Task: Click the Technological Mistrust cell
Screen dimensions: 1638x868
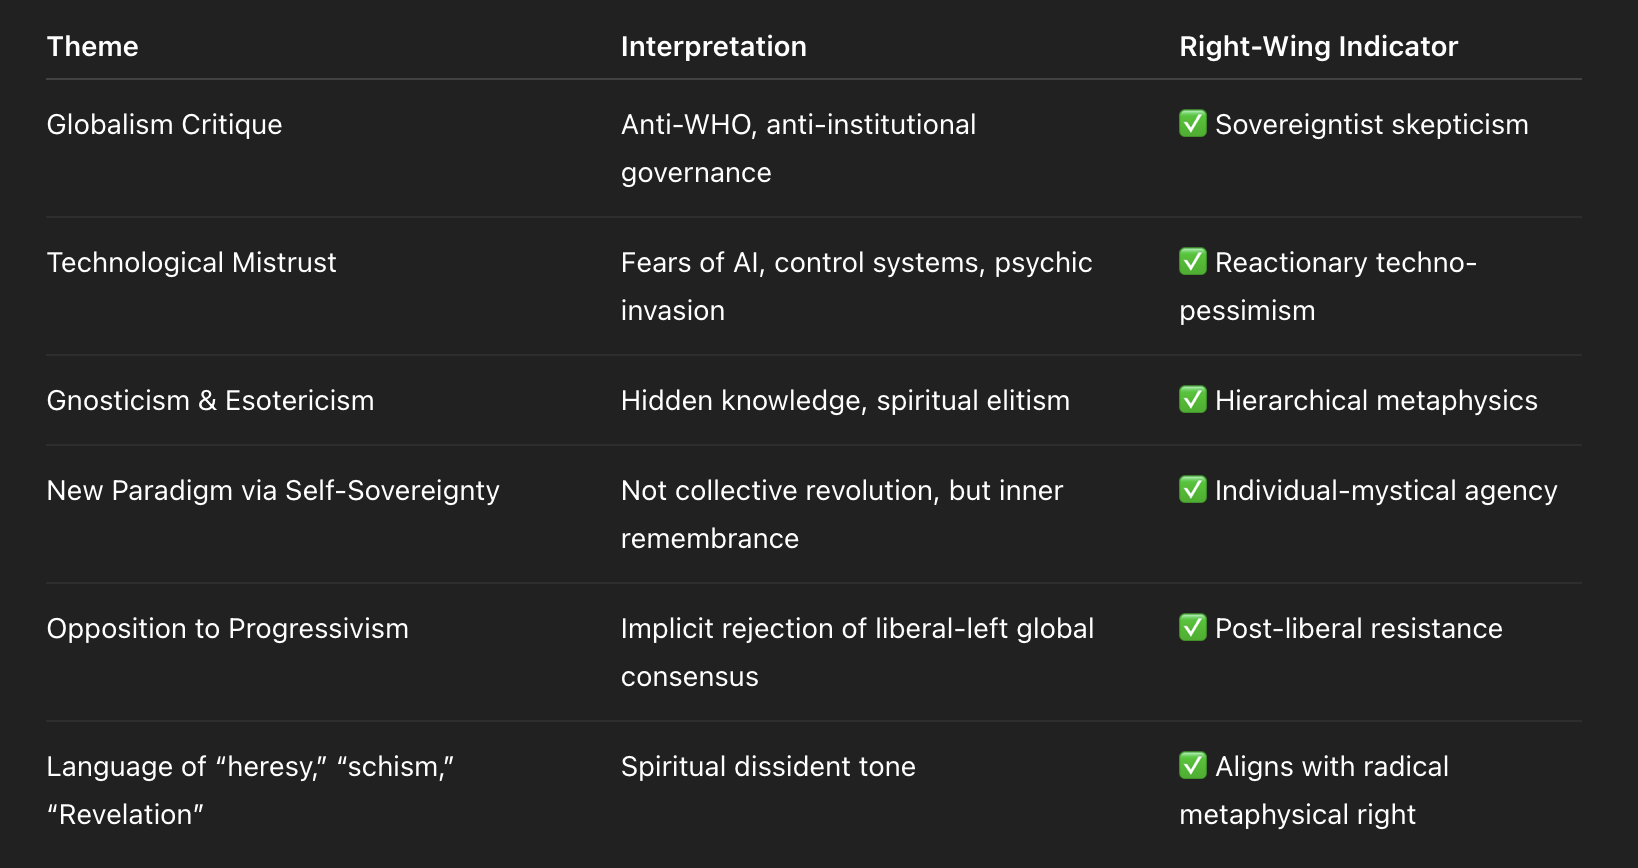Action: pyautogui.click(x=192, y=262)
